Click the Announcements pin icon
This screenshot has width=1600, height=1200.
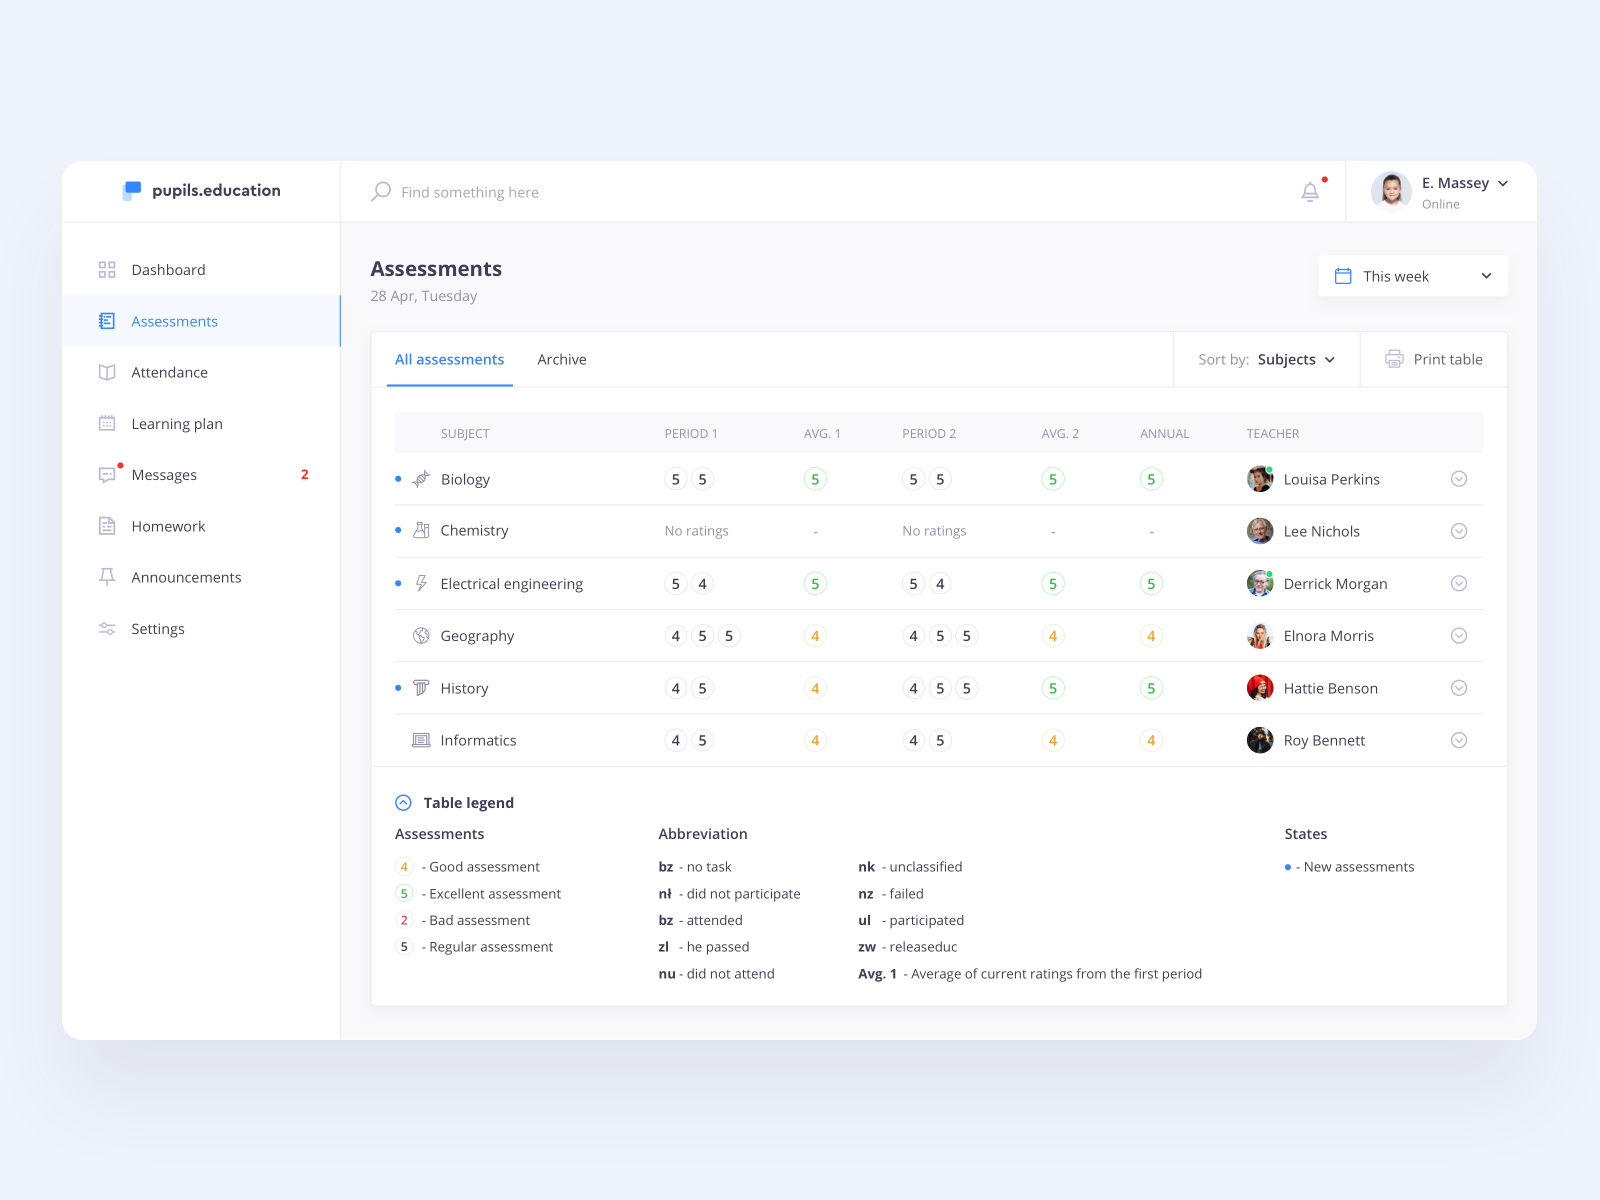click(x=107, y=577)
